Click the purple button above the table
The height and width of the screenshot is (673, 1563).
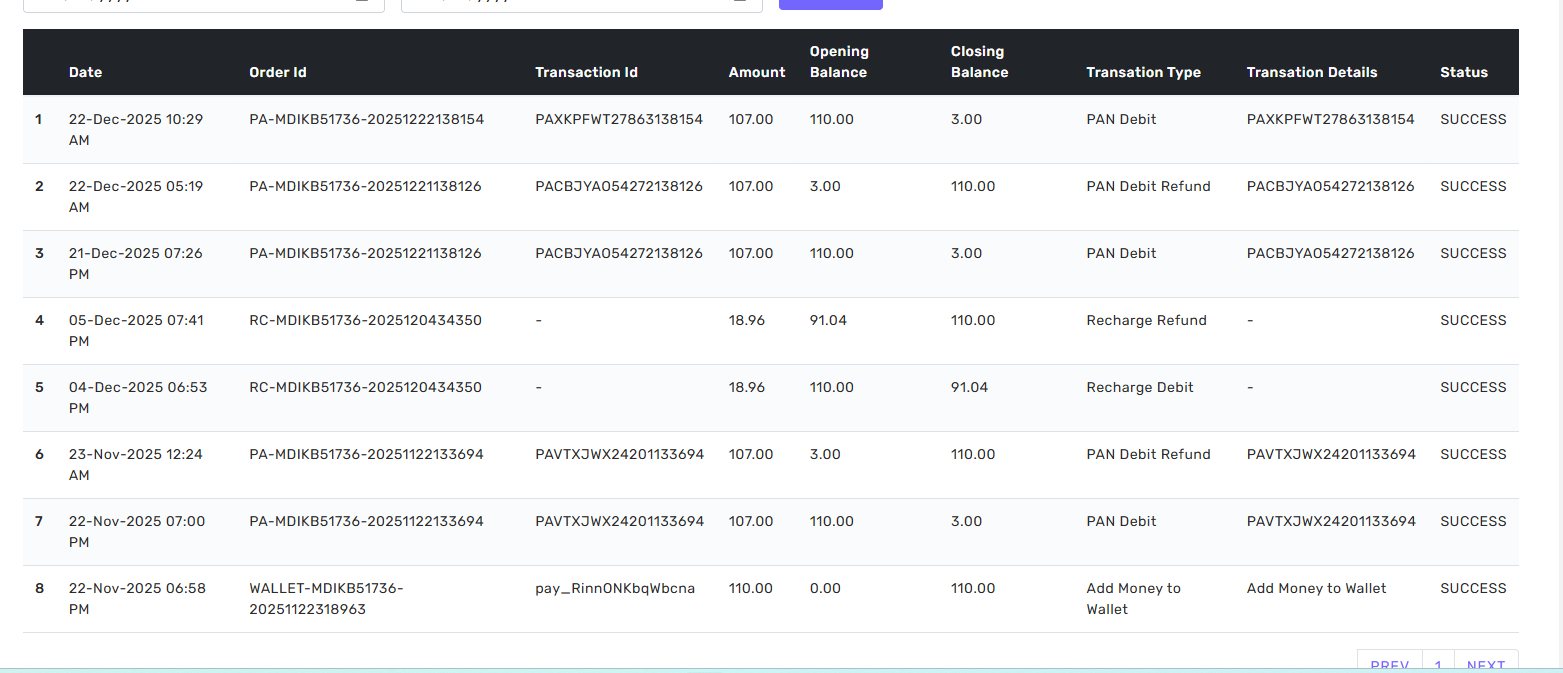click(x=830, y=4)
